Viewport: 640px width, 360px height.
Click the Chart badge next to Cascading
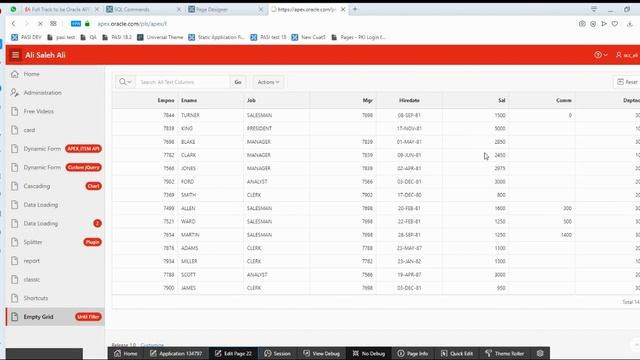pyautogui.click(x=93, y=186)
